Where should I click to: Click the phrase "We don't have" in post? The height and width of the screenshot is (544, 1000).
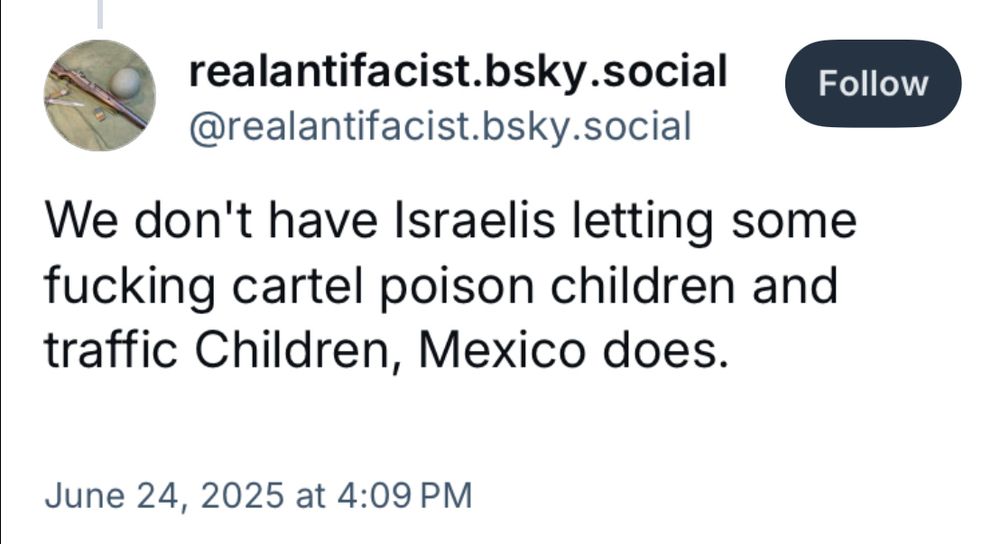tap(211, 221)
